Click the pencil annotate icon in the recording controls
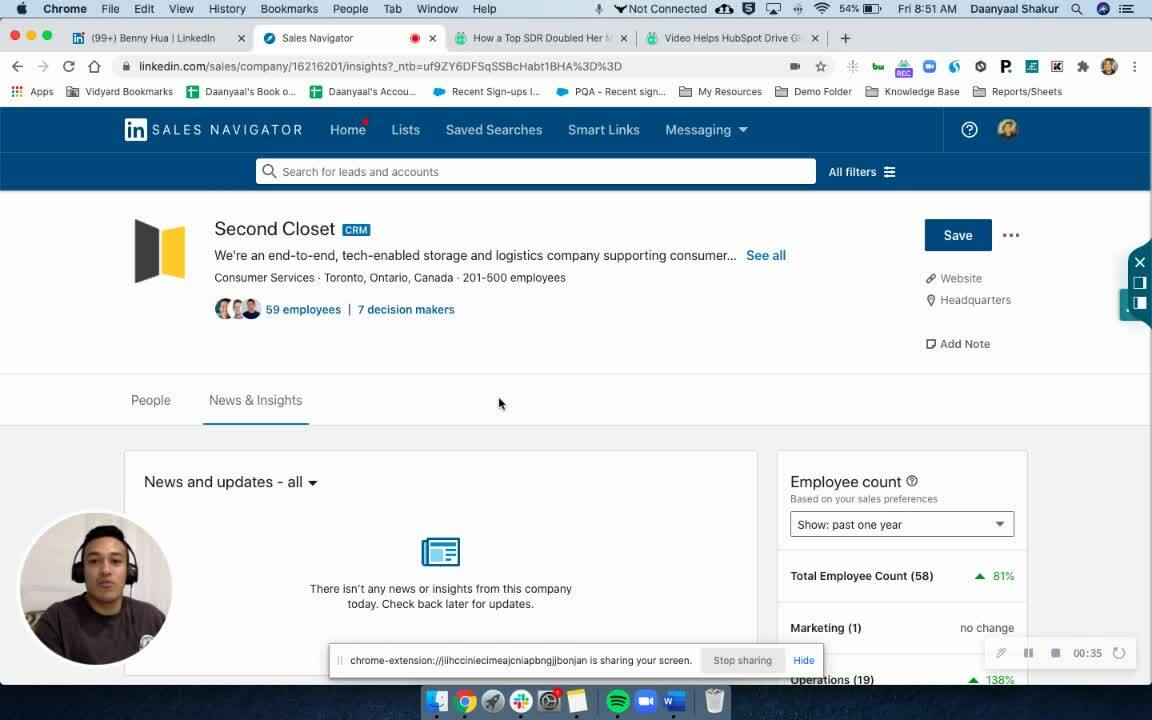 coord(1001,652)
